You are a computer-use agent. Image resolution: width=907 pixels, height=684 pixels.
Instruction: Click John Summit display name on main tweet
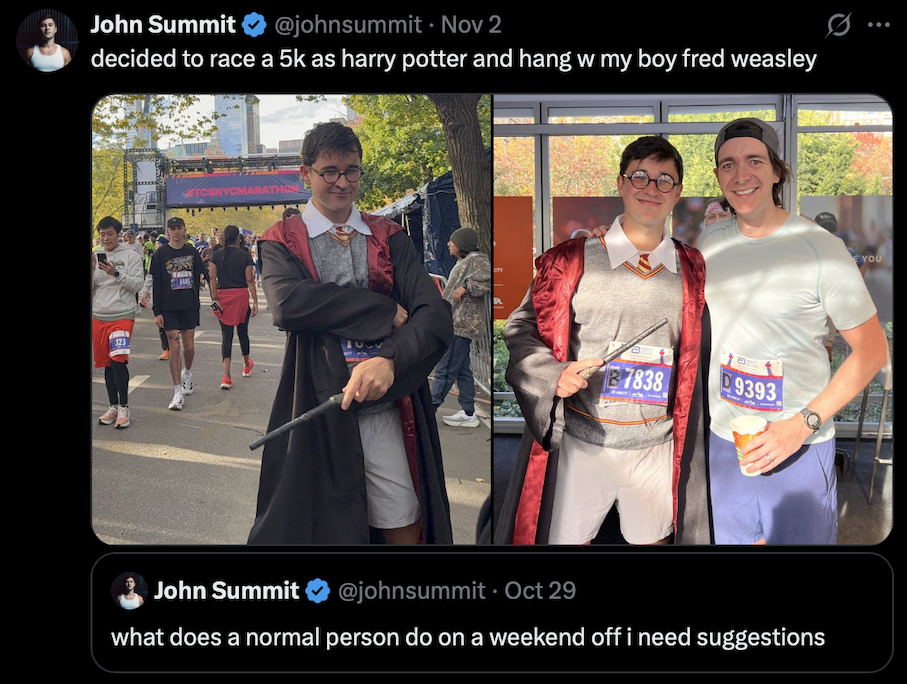click(163, 25)
